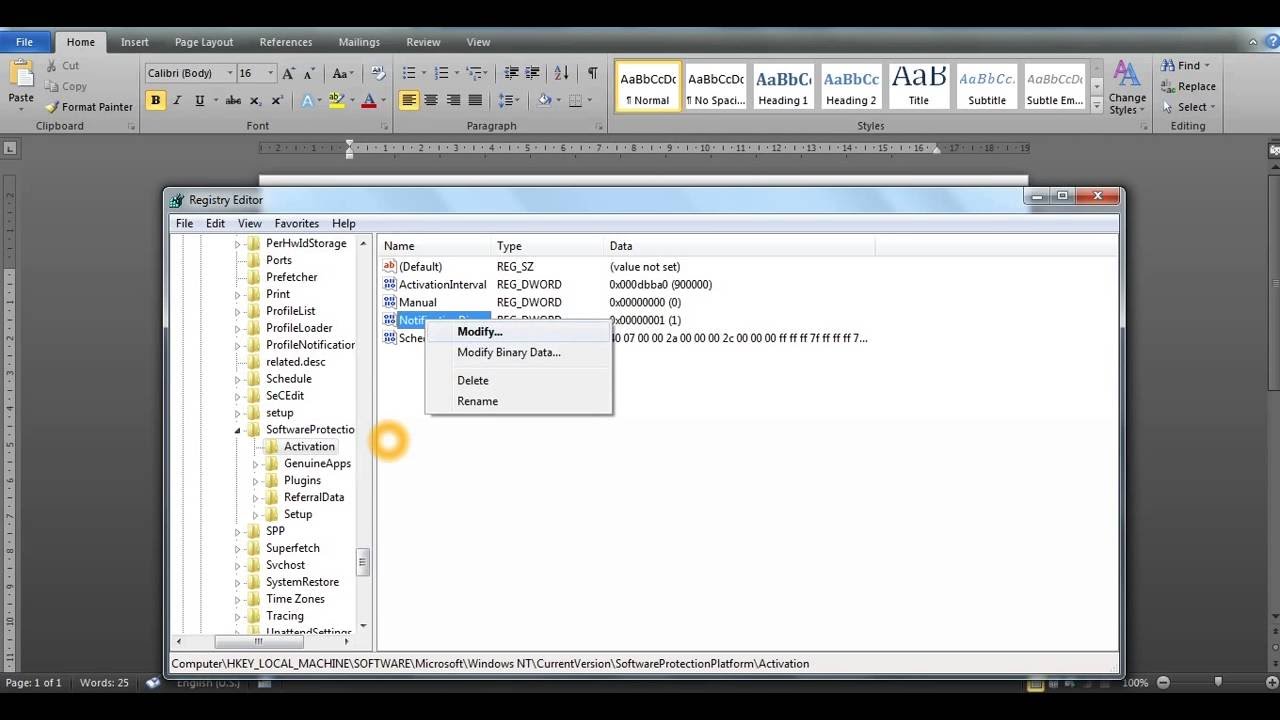Toggle Superscript formatting
Viewport: 1280px width, 720px height.
[x=277, y=100]
